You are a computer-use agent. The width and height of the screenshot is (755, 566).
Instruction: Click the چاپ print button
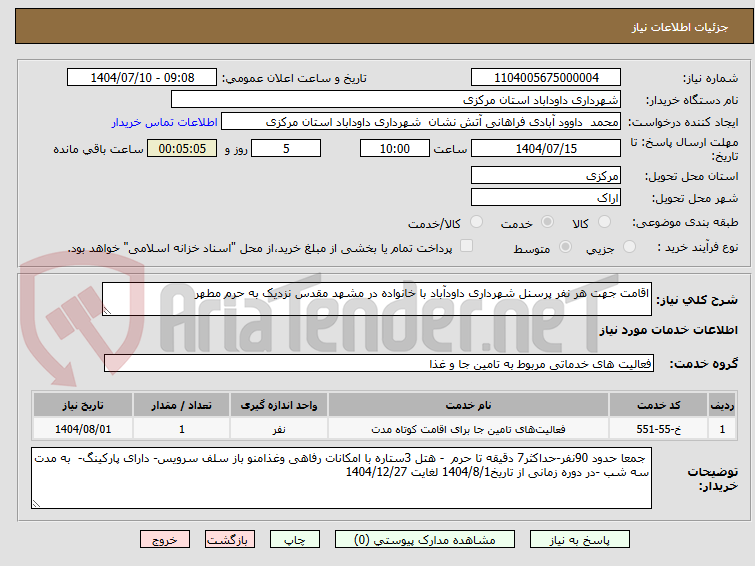coord(295,540)
